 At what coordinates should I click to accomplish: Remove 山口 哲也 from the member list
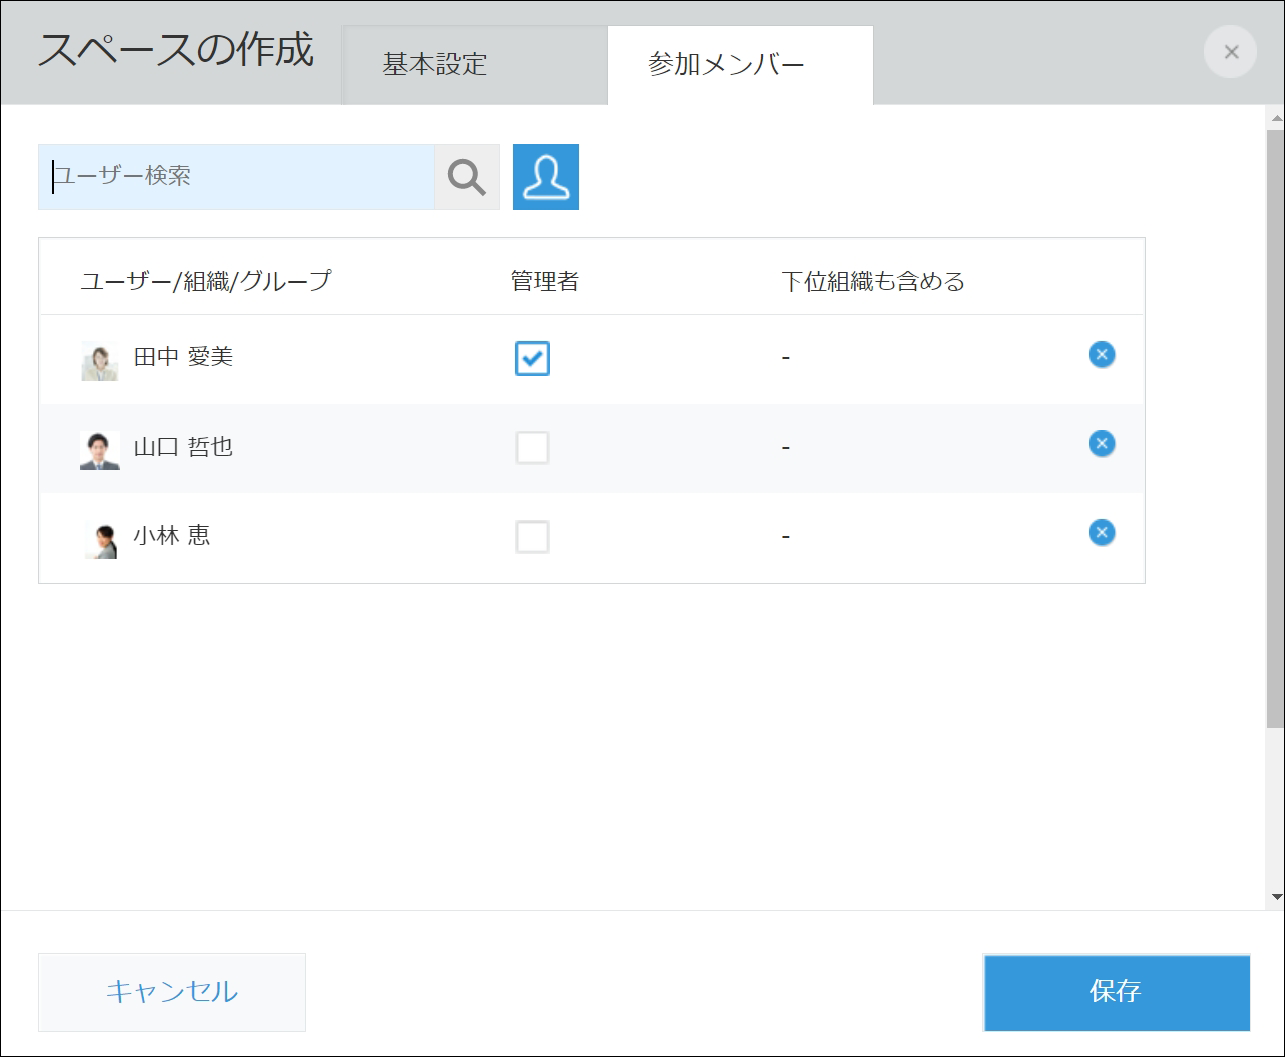[1100, 443]
